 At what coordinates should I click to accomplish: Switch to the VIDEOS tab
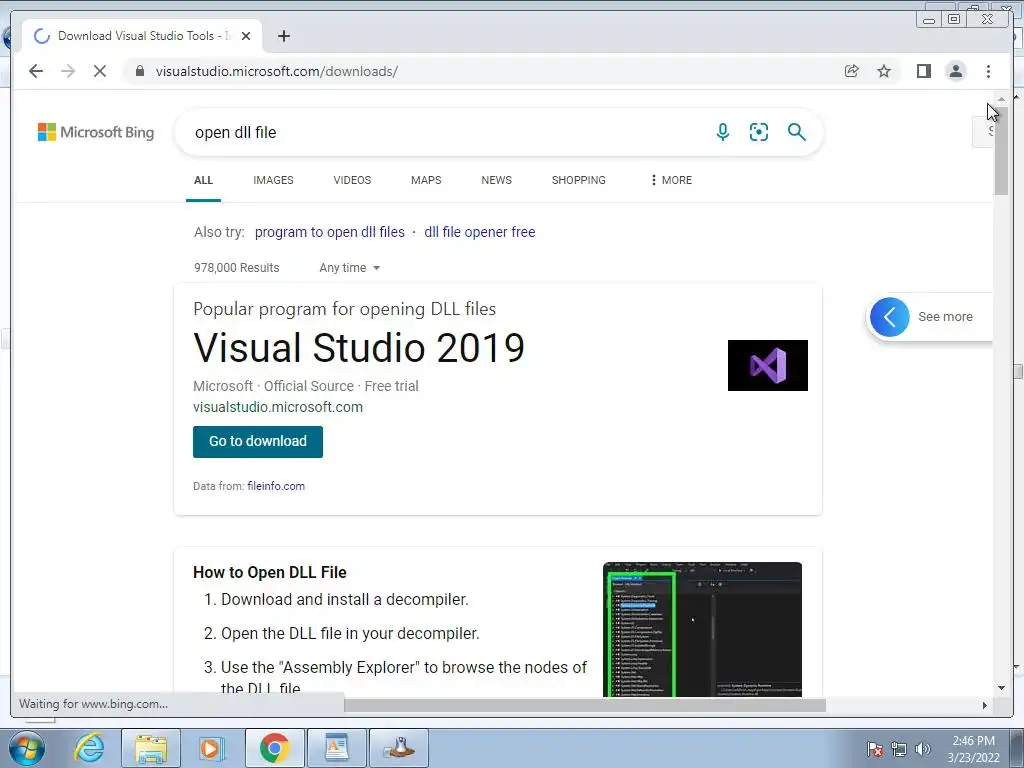tap(352, 180)
